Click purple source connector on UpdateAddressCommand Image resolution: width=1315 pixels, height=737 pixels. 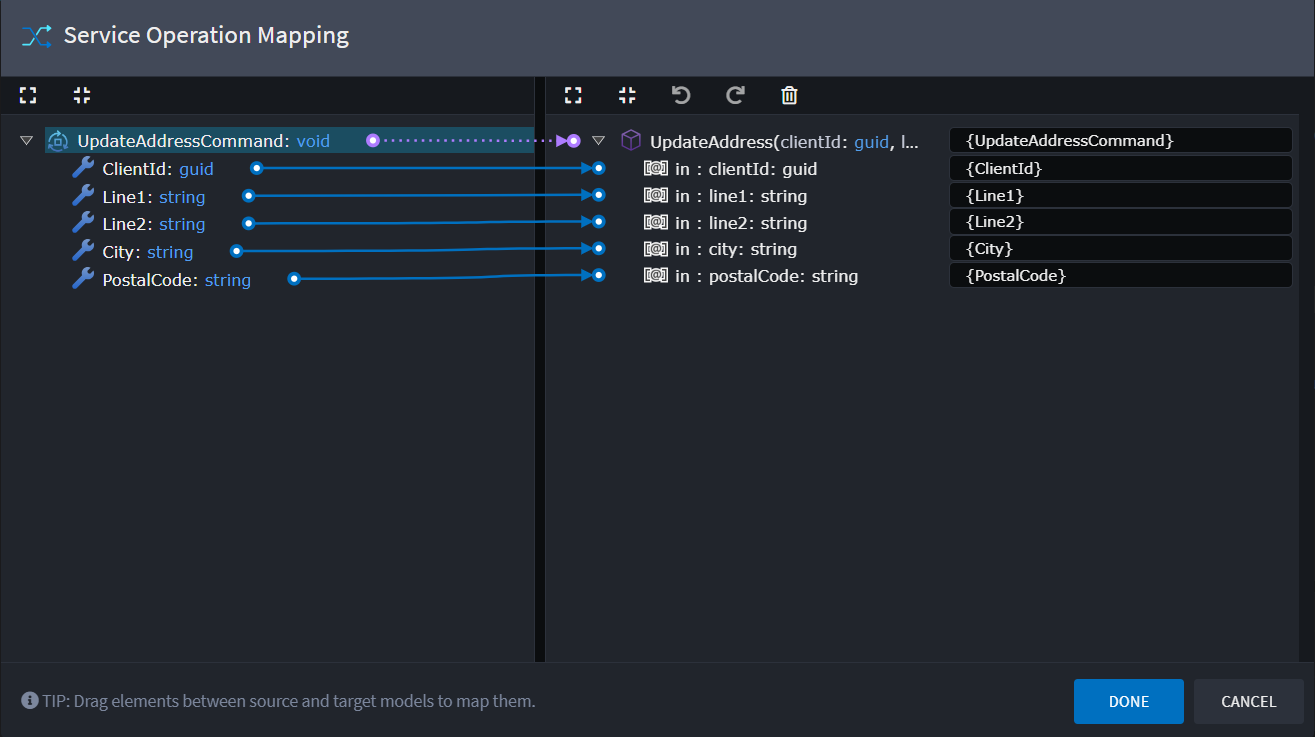click(x=373, y=140)
